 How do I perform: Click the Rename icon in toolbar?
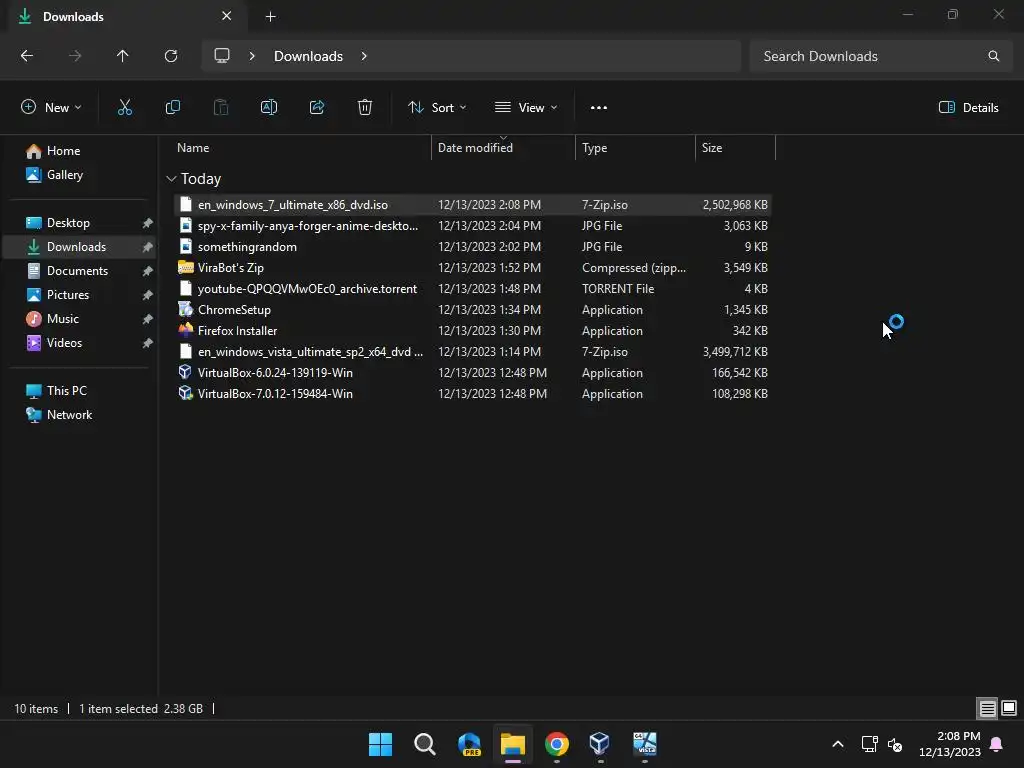click(x=269, y=108)
